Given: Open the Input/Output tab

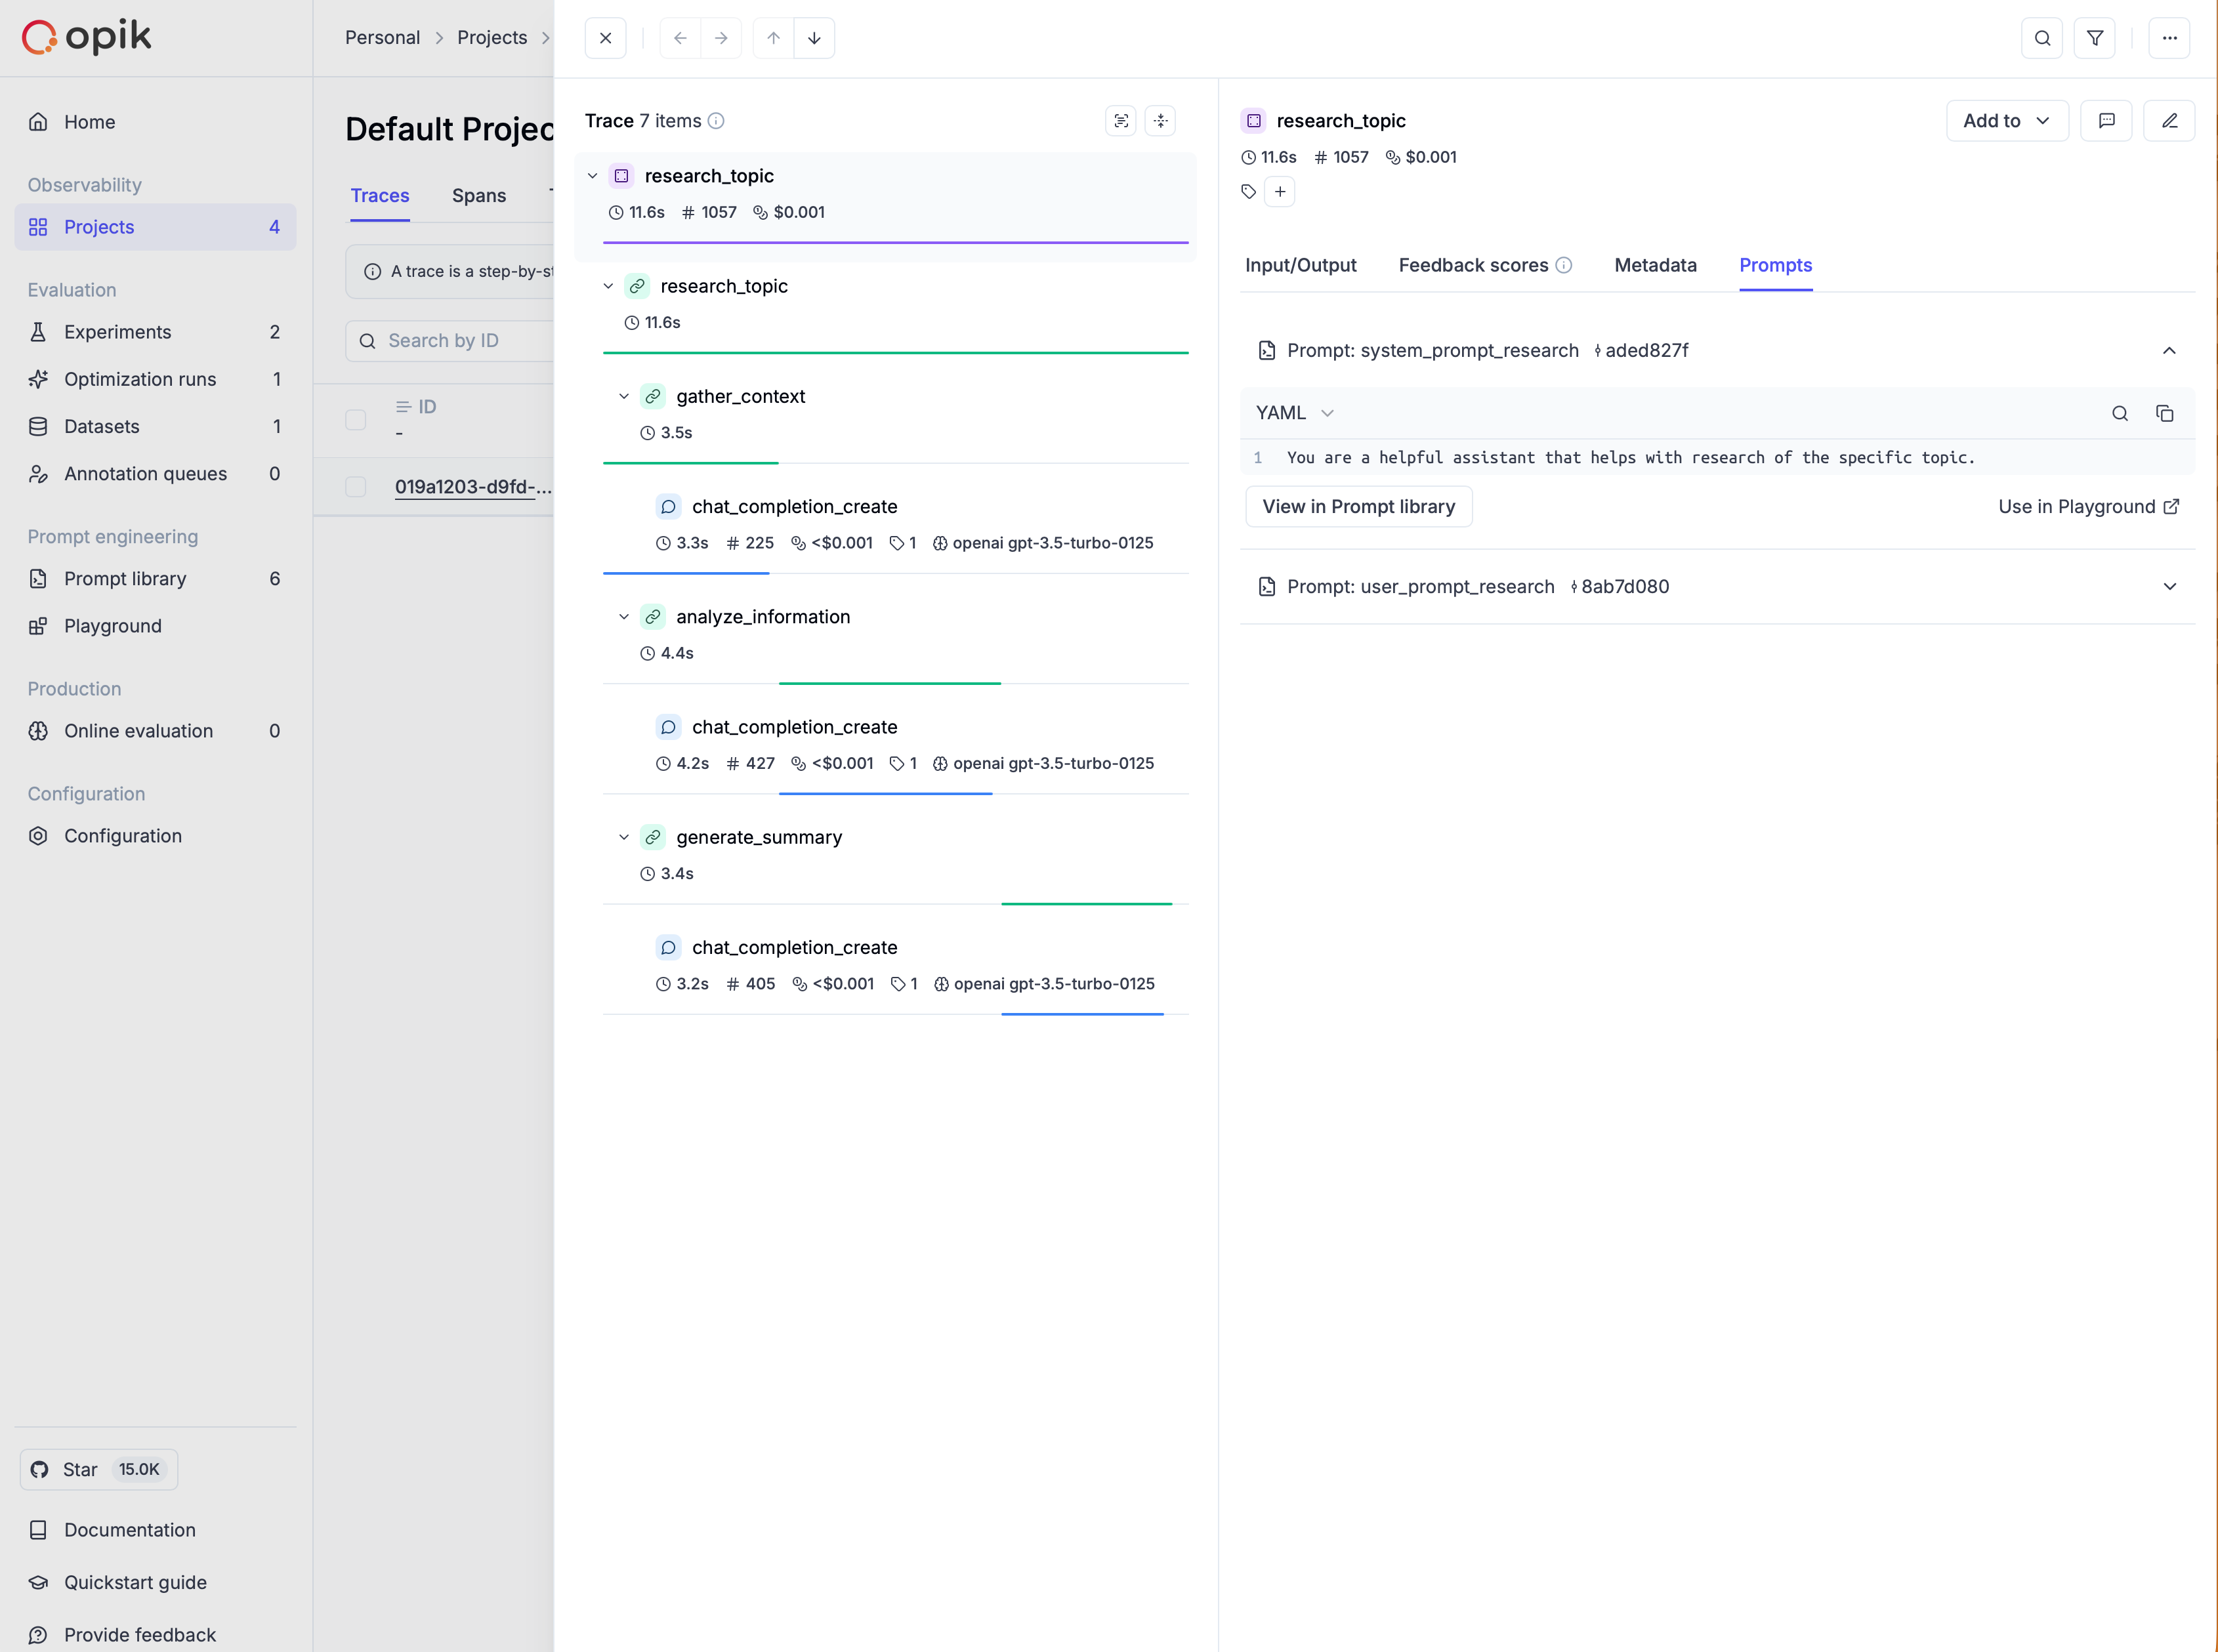Looking at the screenshot, I should tap(1300, 265).
